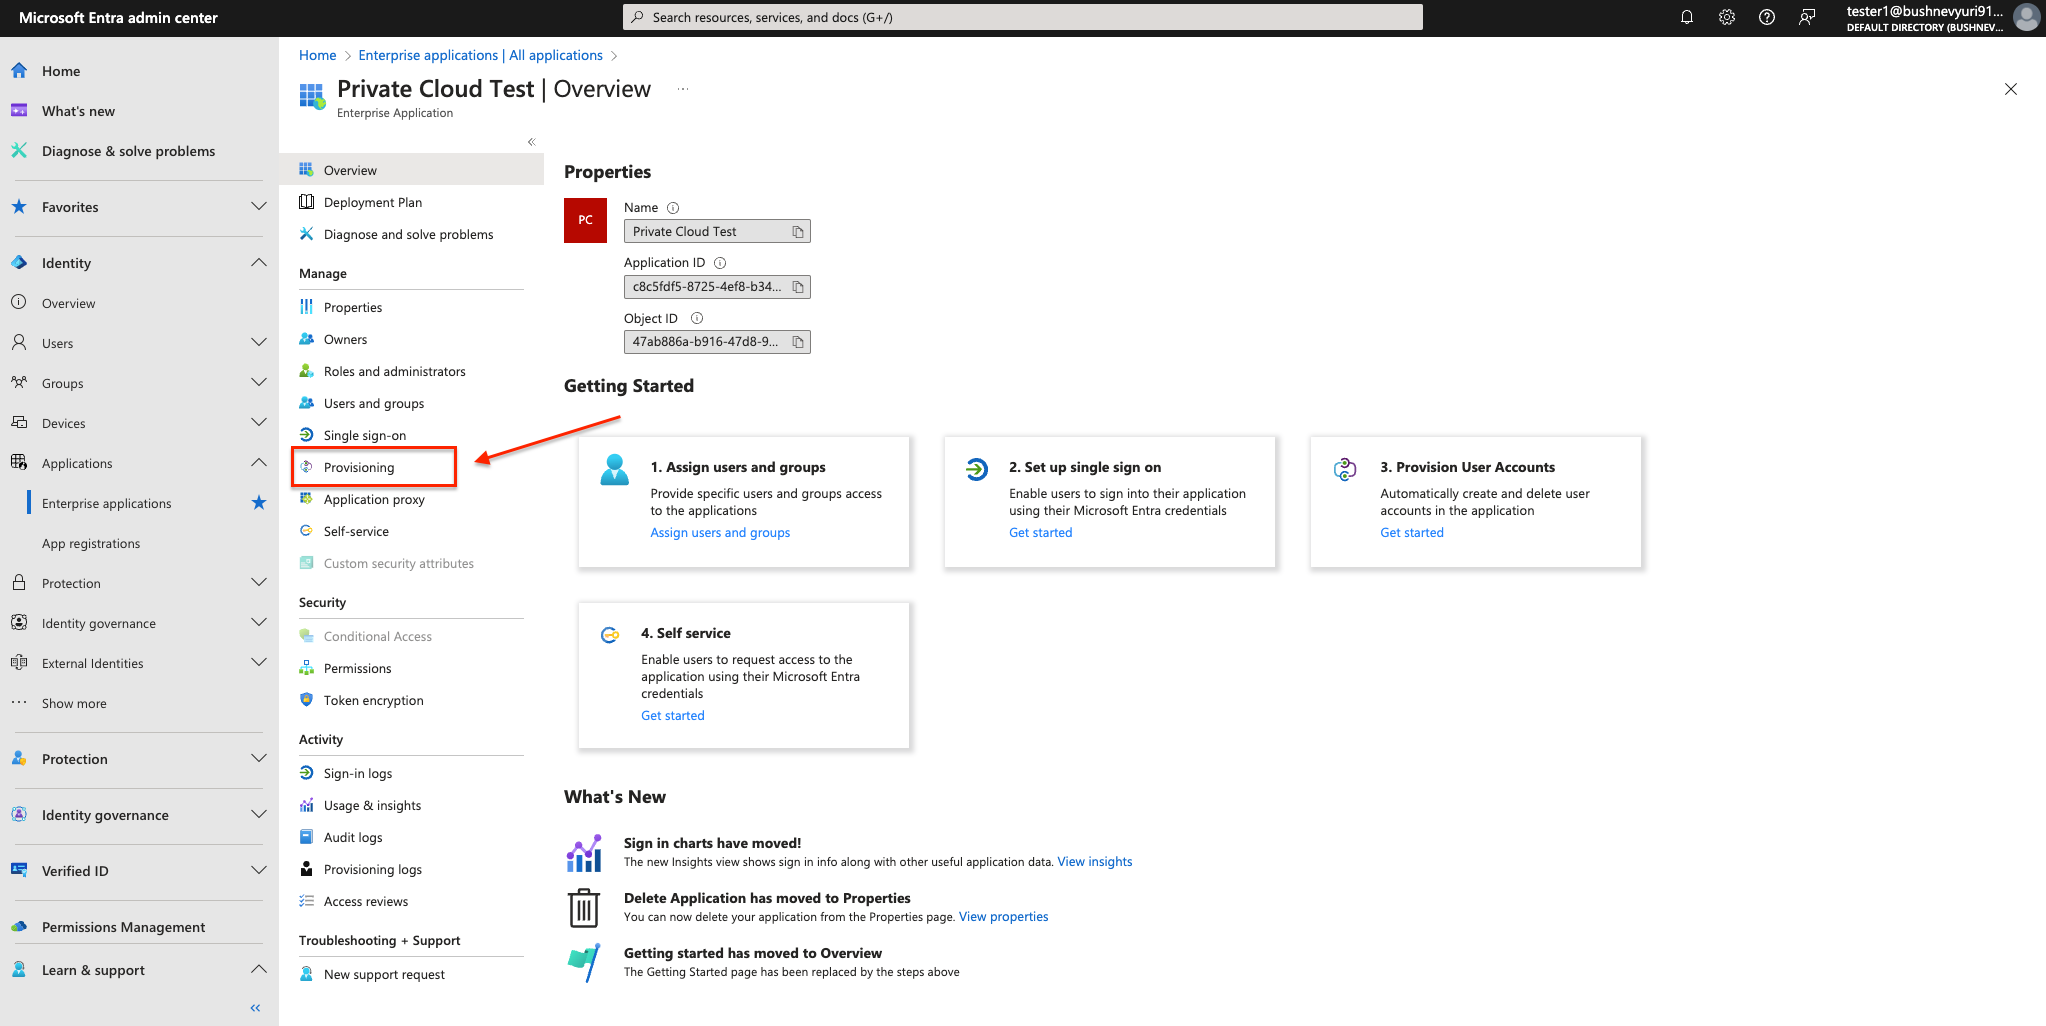2046x1026 pixels.
Task: Open the settings gear icon
Action: pos(1727,17)
